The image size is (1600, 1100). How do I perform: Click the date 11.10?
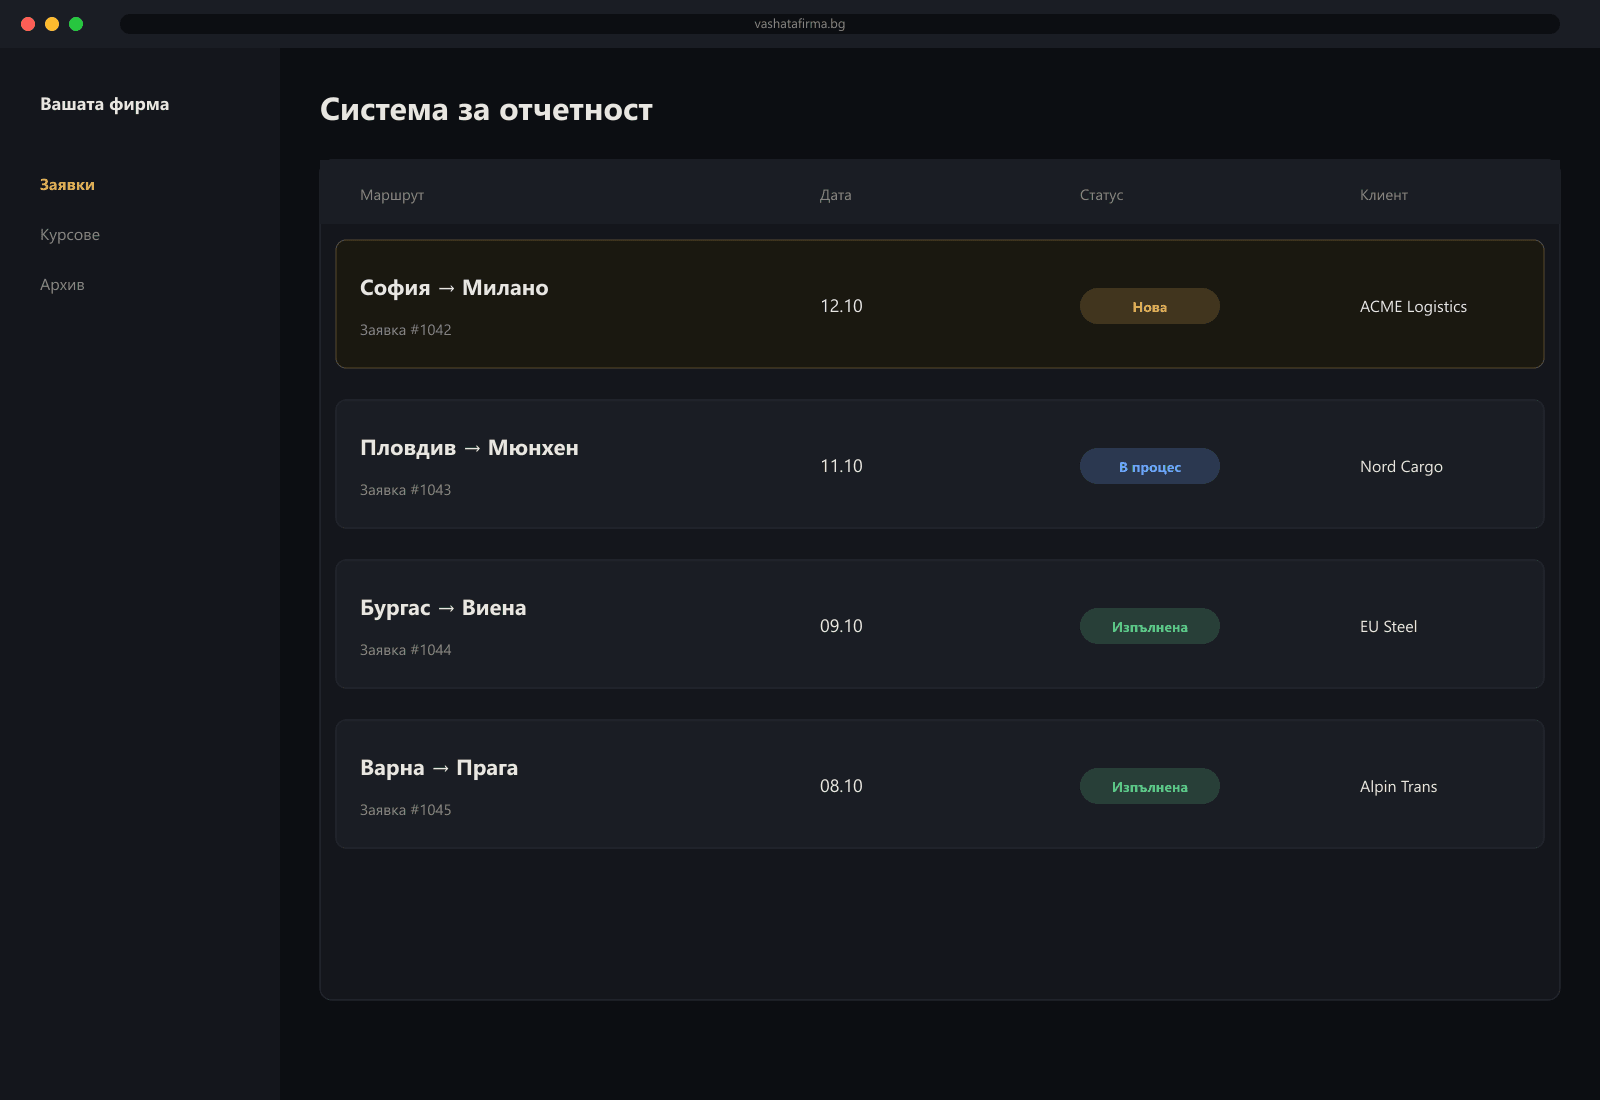coord(841,466)
